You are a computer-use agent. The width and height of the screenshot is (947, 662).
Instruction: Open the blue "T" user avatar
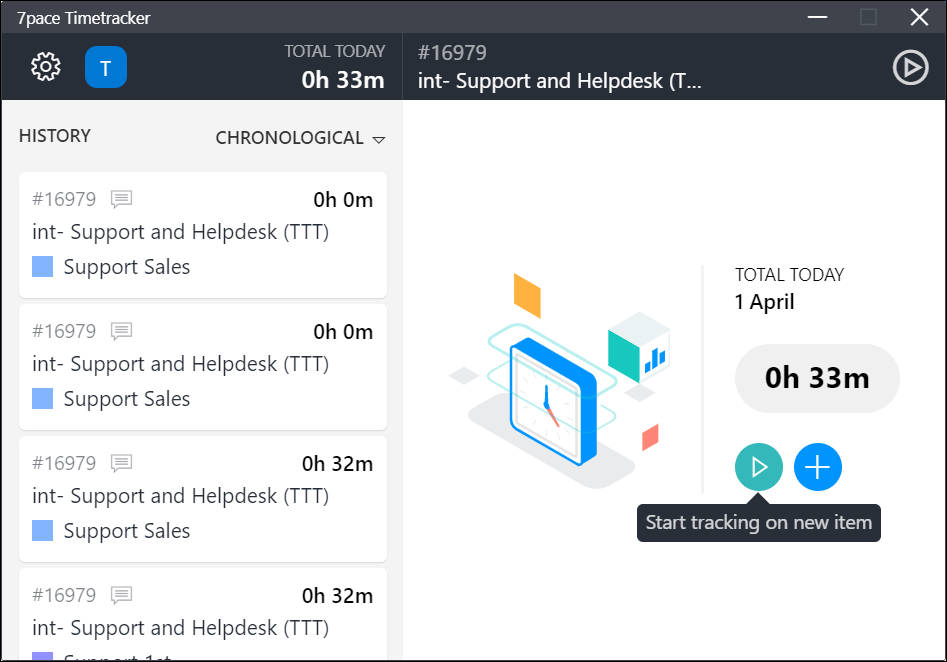coord(106,67)
